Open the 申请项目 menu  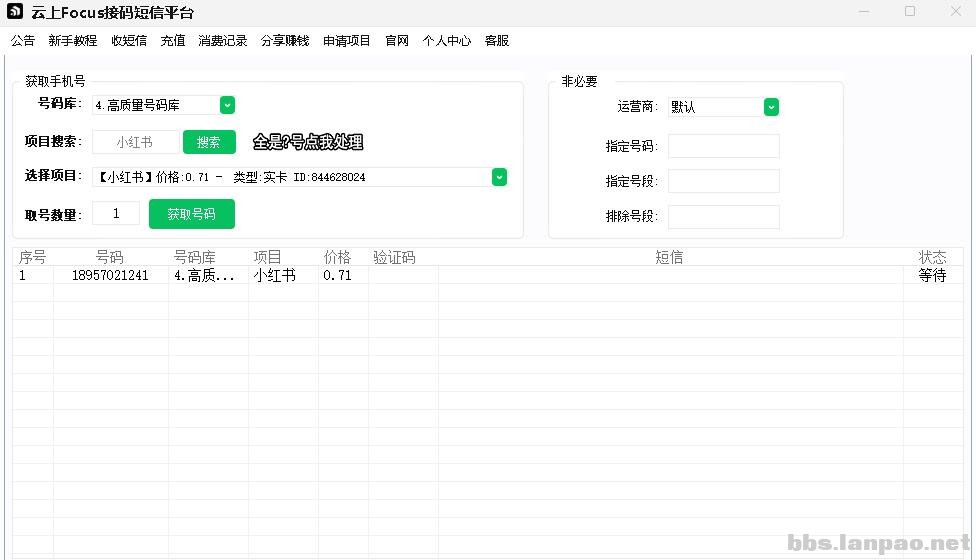click(x=347, y=40)
